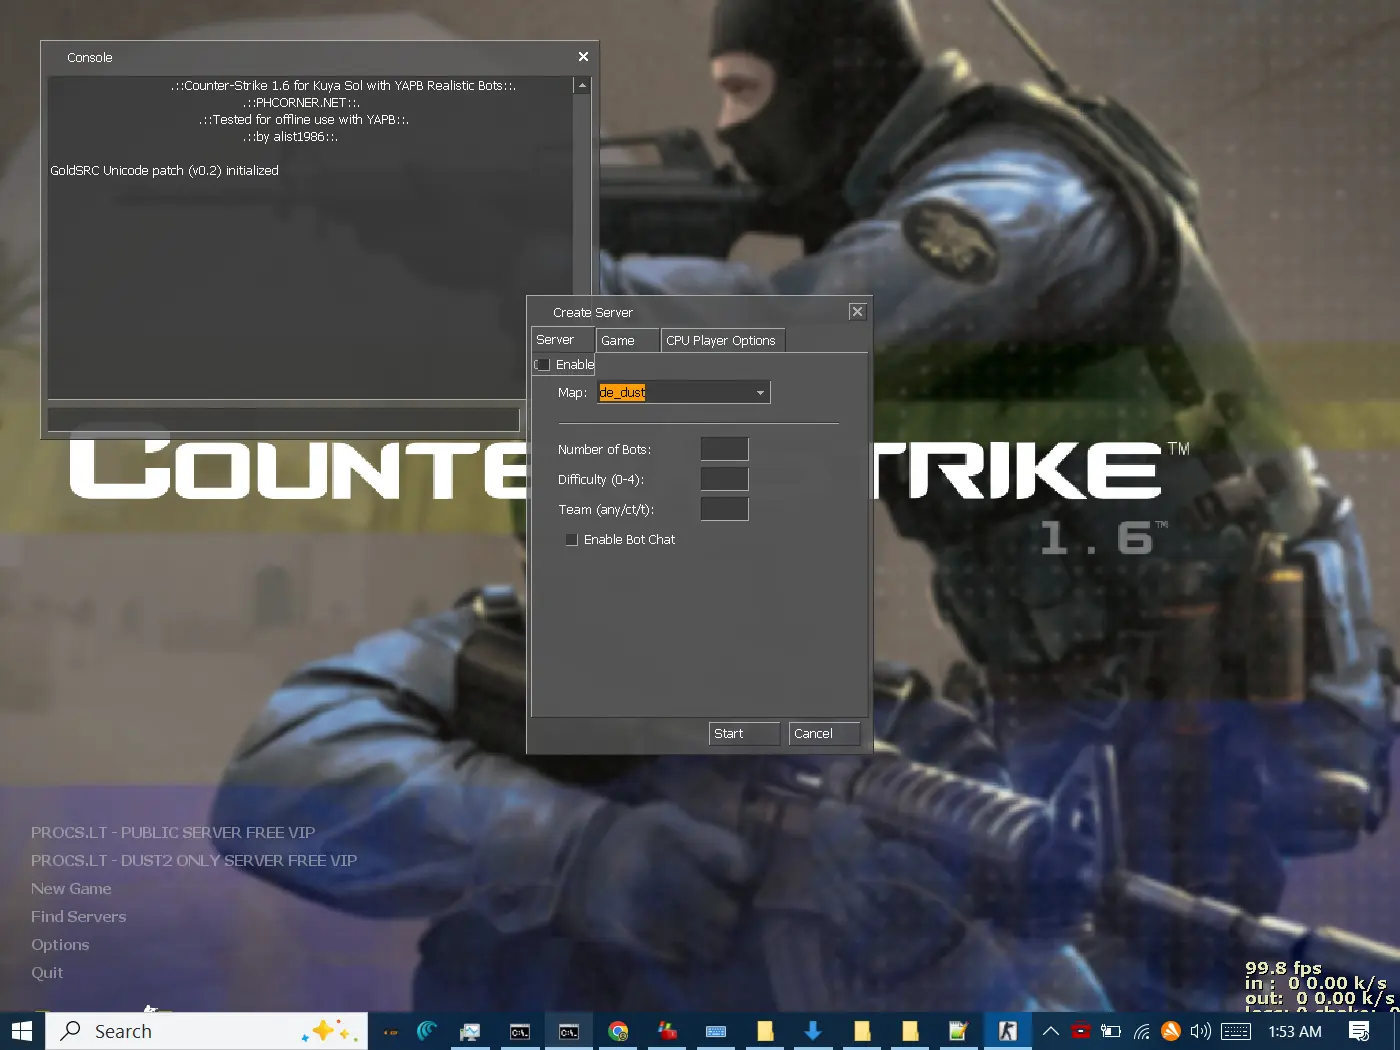This screenshot has height=1050, width=1400.
Task: Click the PHCORNER.NET console line
Action: pos(301,103)
